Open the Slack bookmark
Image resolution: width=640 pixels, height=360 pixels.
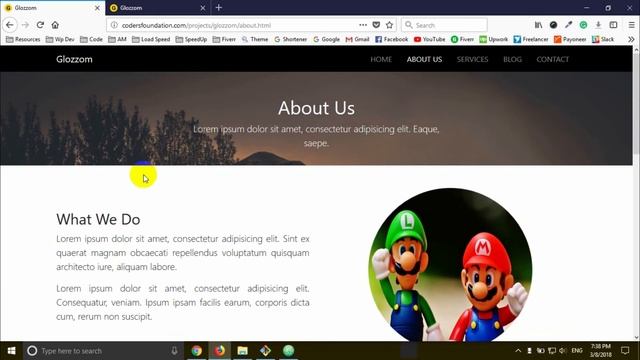[x=603, y=39]
